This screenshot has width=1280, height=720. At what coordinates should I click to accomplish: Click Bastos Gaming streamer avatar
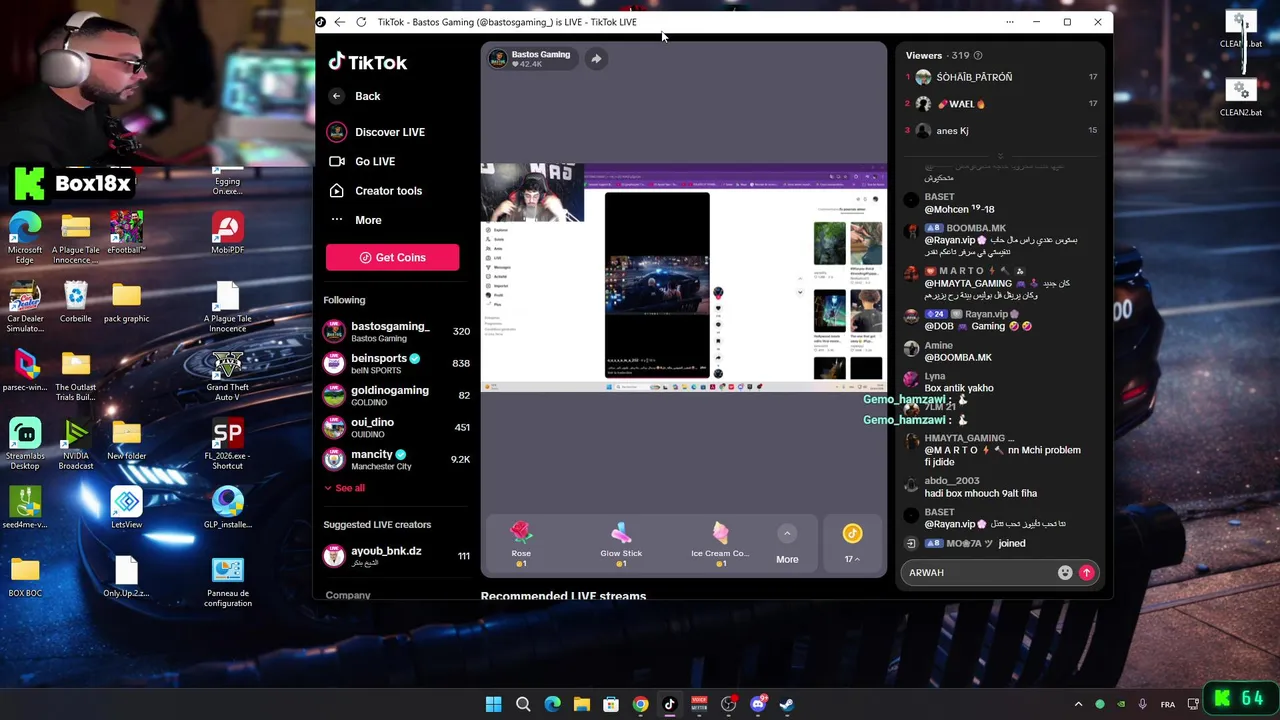coord(498,59)
